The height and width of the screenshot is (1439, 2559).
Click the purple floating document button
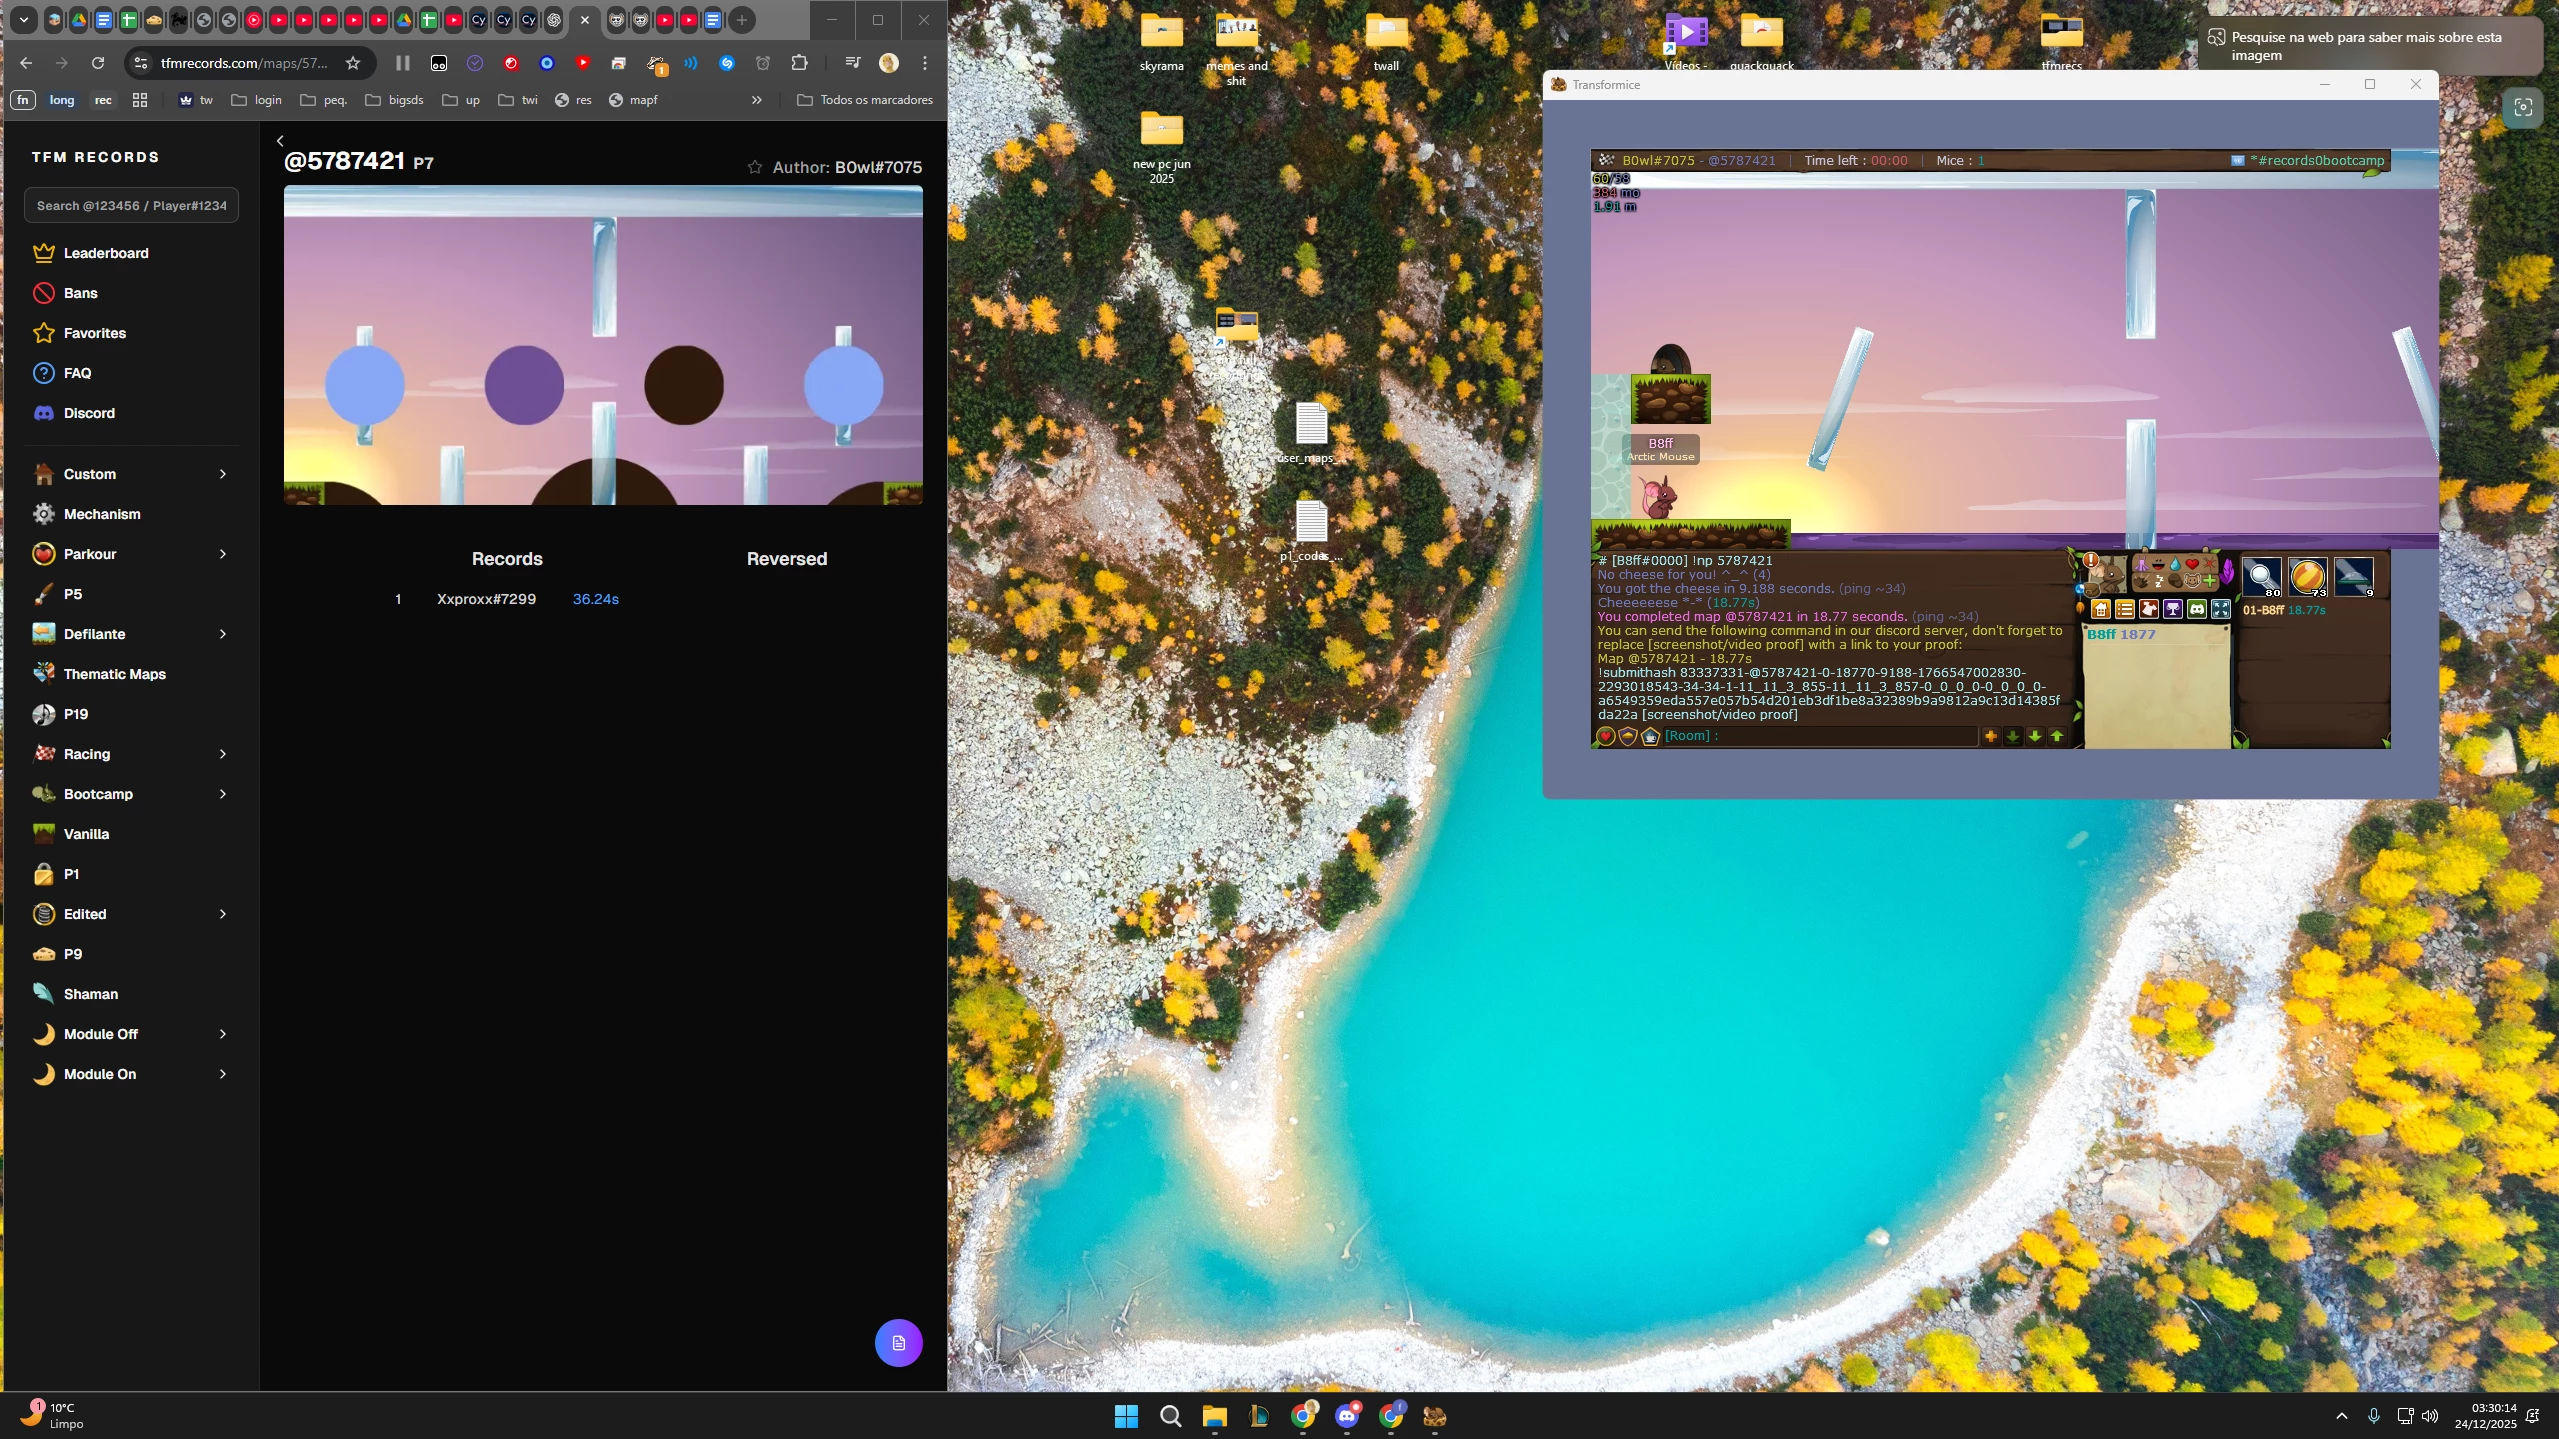click(898, 1342)
